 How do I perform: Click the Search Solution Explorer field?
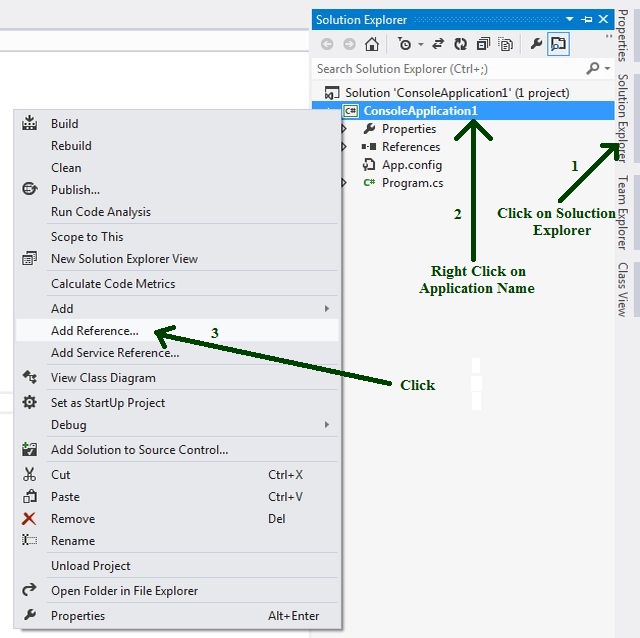coord(449,69)
